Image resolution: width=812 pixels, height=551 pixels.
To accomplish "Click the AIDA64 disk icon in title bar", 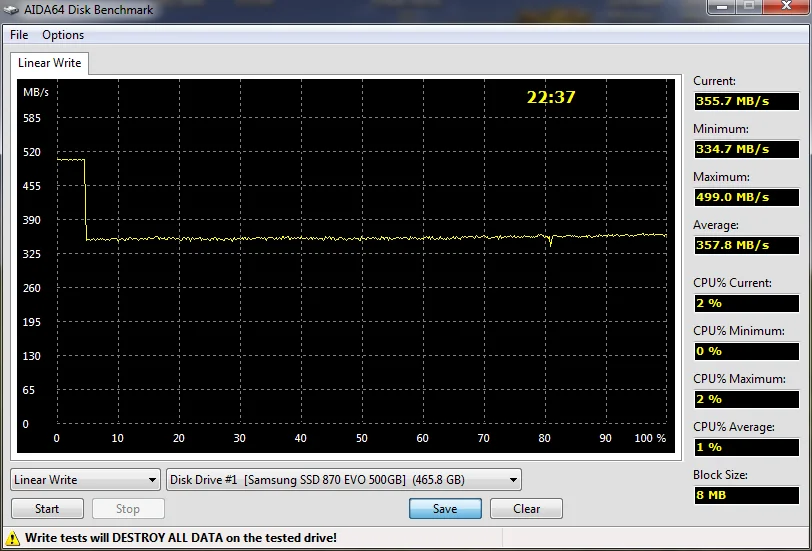I will (10, 10).
